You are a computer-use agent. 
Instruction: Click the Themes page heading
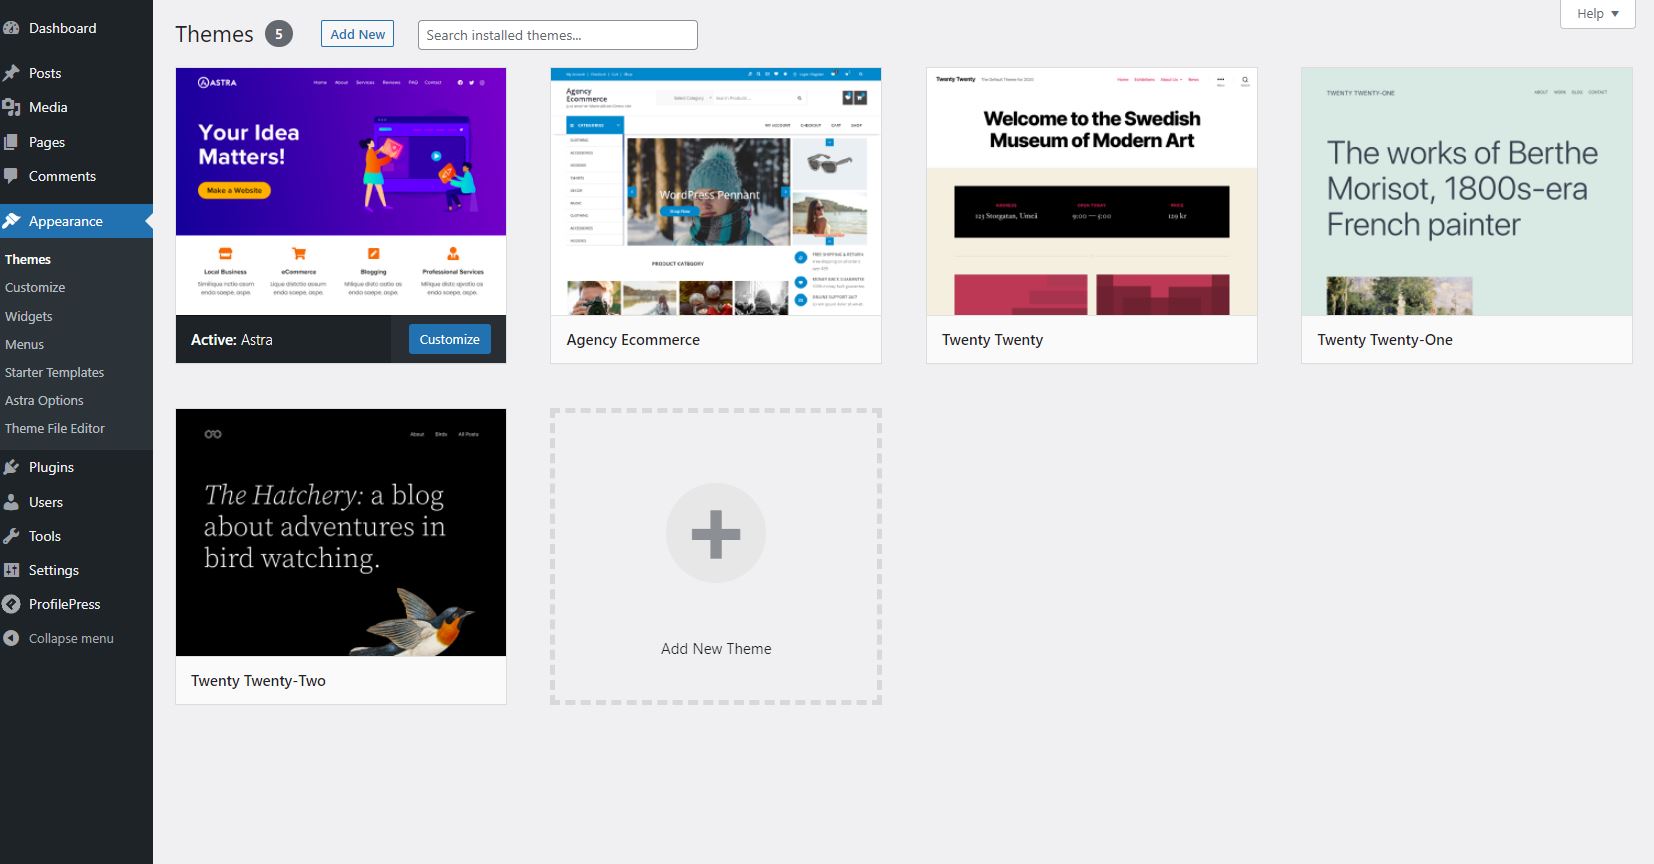click(x=214, y=34)
